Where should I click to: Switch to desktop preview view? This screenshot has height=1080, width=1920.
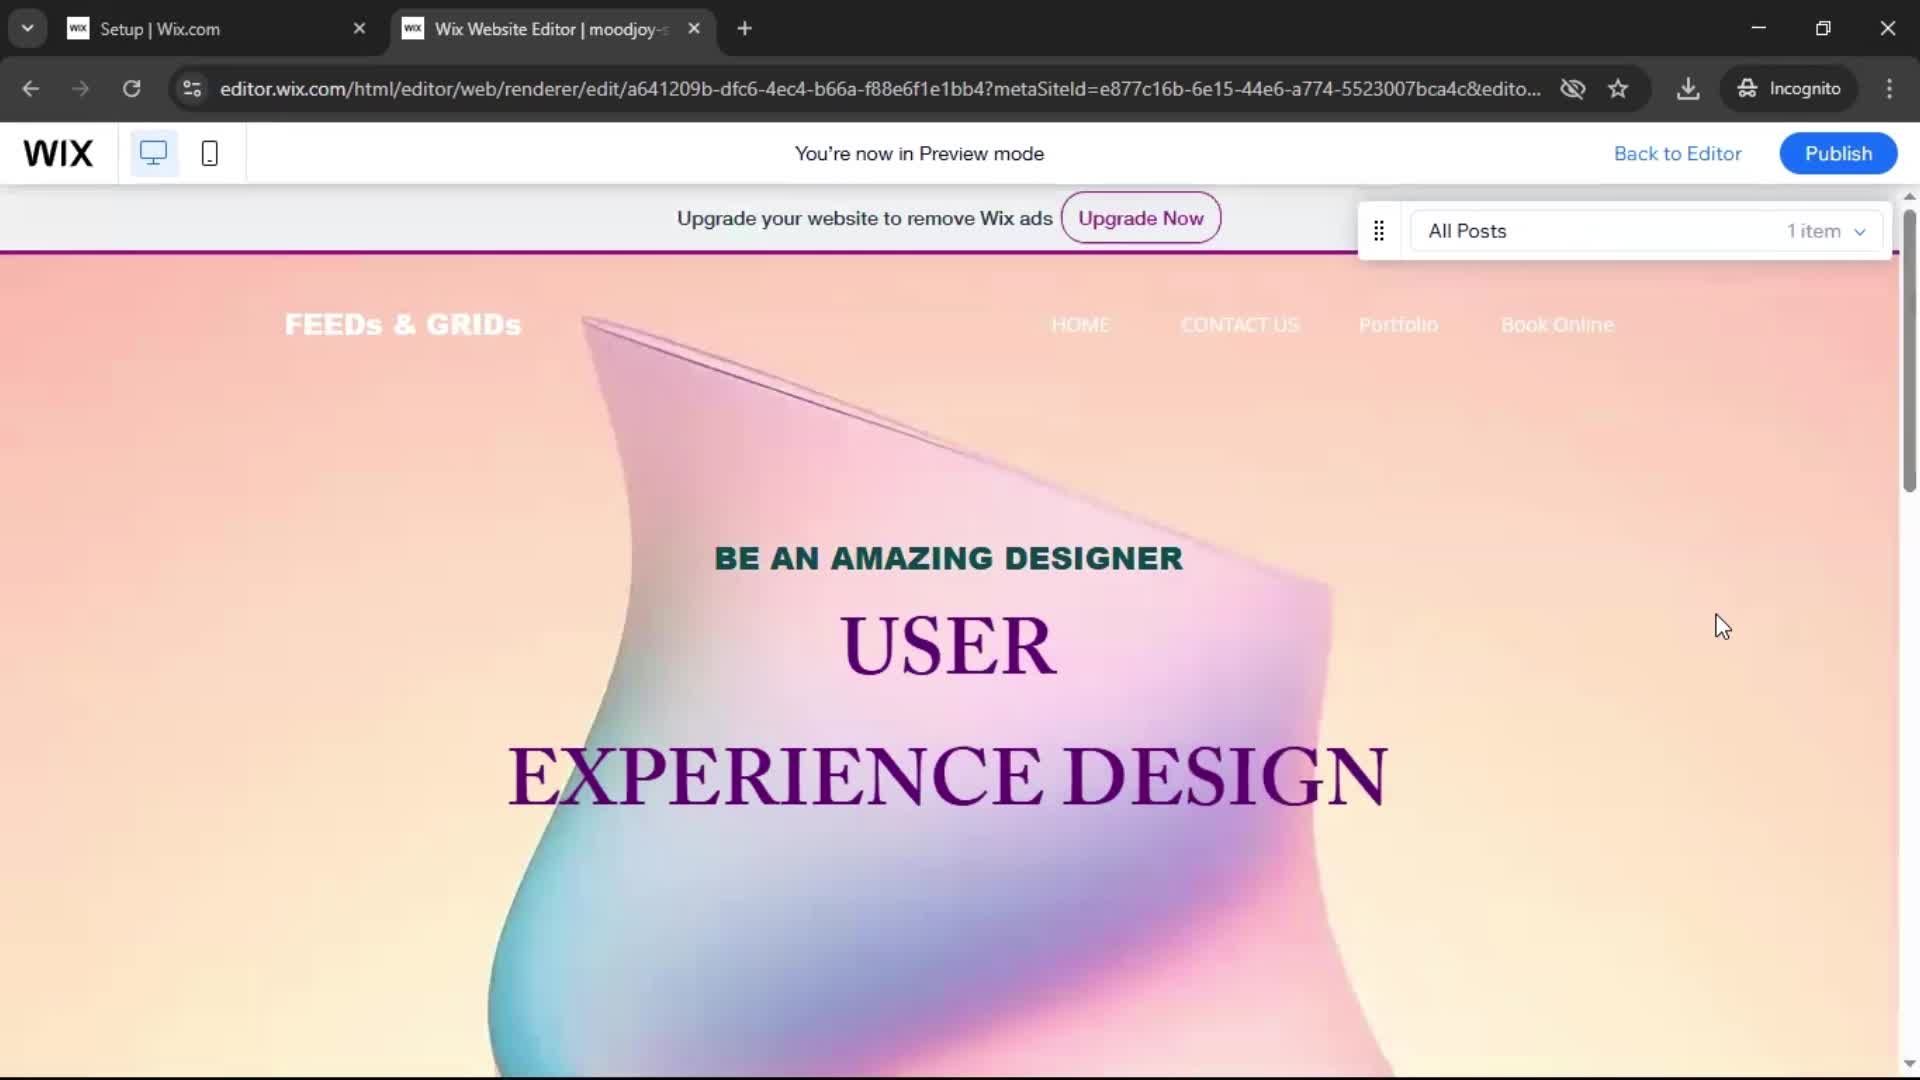(x=153, y=153)
